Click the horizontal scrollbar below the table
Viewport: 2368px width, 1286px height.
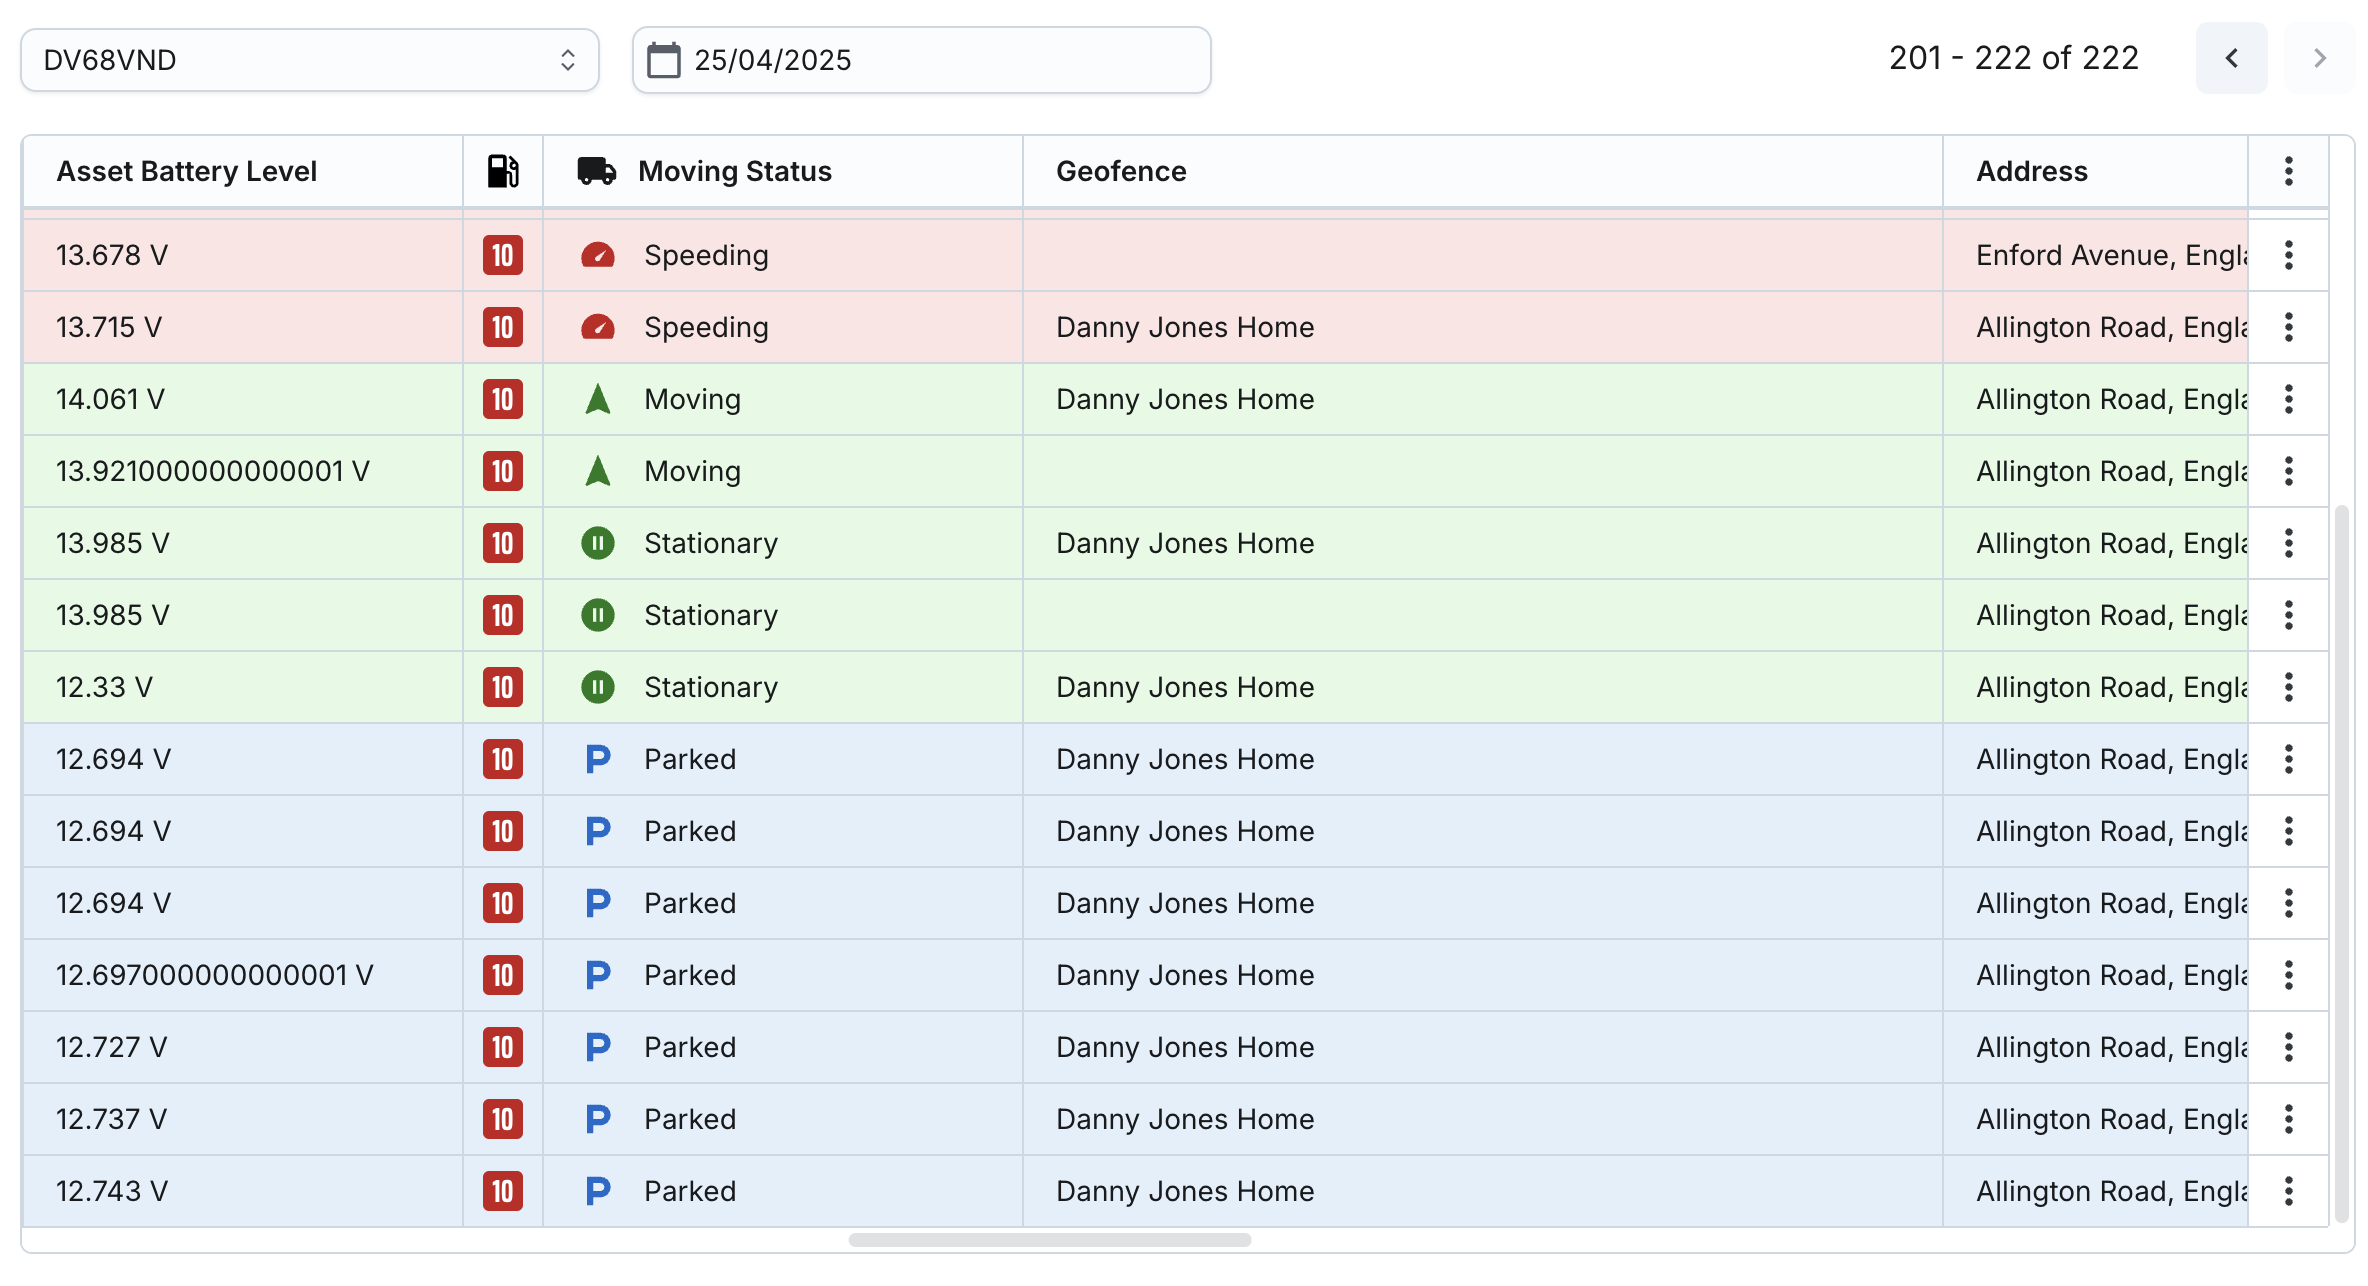tap(1049, 1240)
